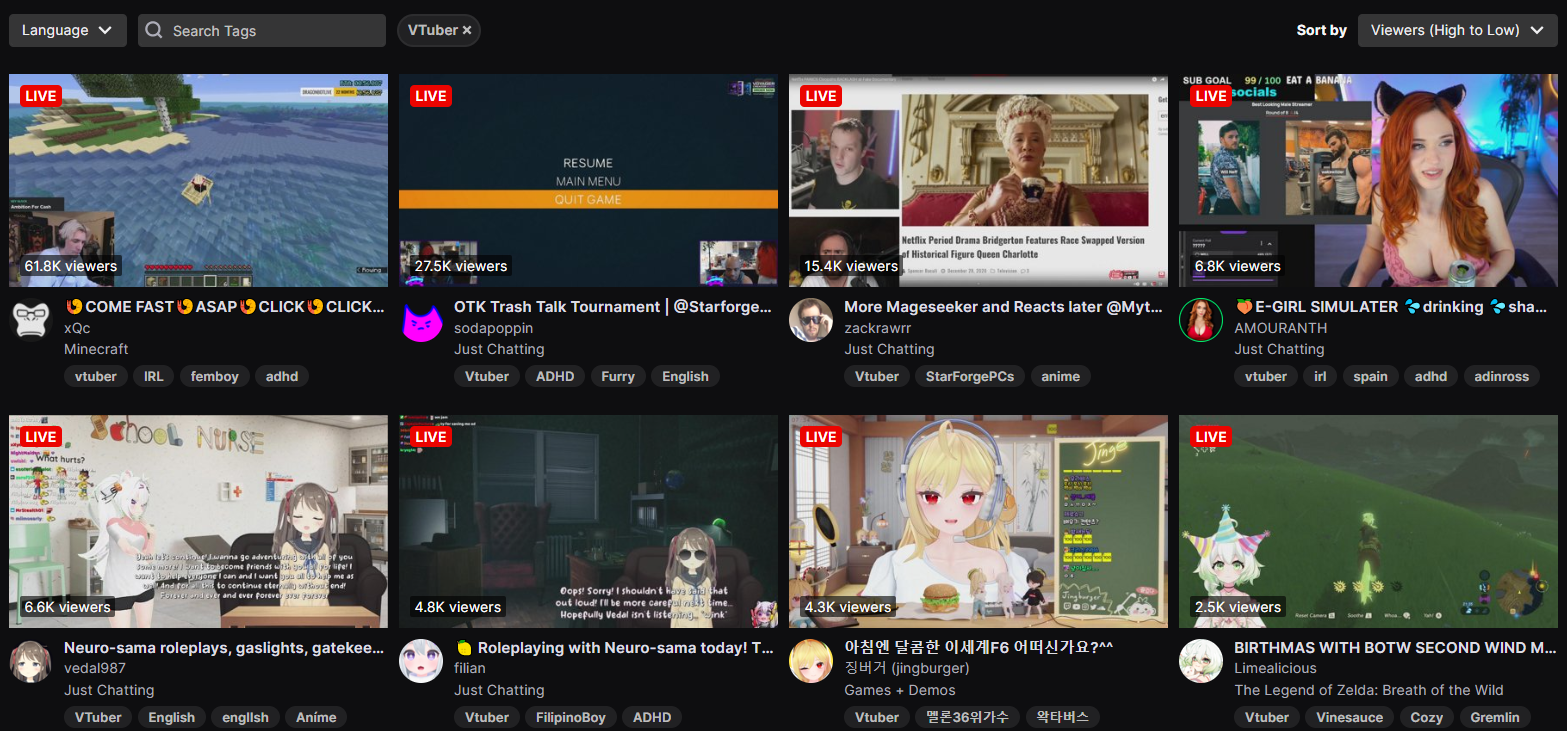
Task: Open jingburger's Korean stream title
Action: point(979,648)
